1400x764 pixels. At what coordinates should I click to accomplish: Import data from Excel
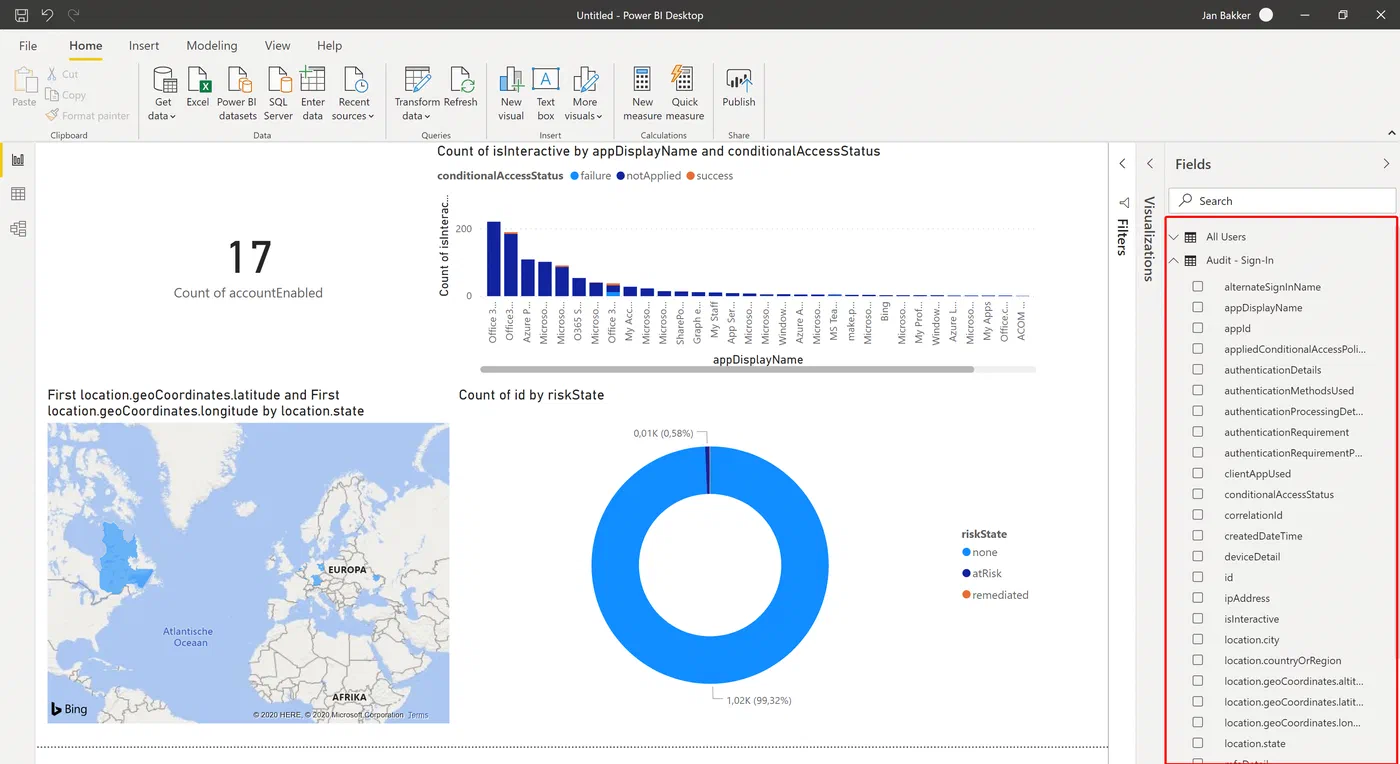[x=198, y=88]
